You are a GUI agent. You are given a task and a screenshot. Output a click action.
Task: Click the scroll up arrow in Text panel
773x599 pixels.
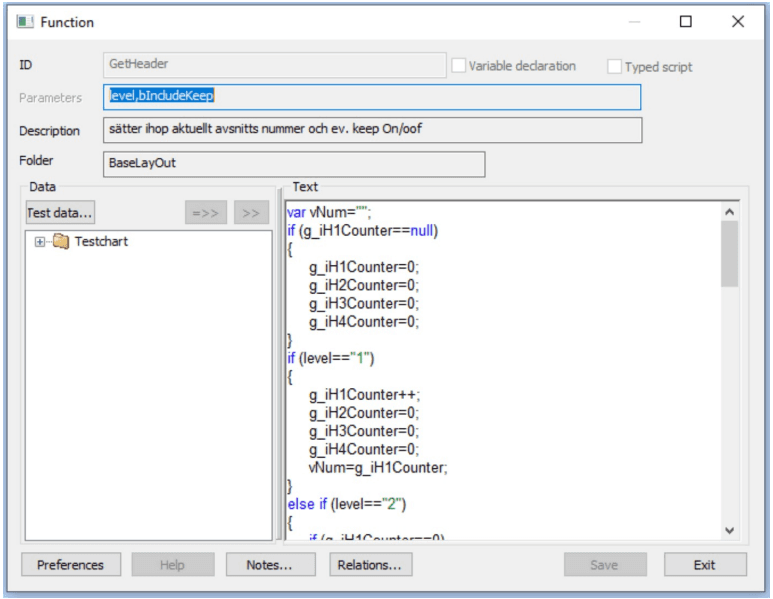(728, 212)
